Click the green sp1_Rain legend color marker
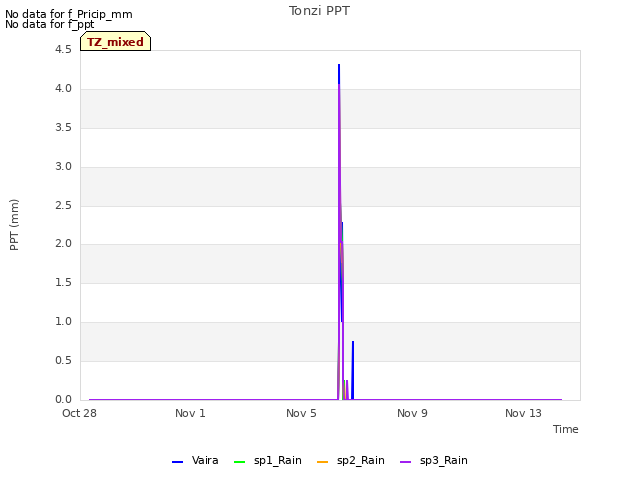Image resolution: width=640 pixels, height=480 pixels. [x=240, y=462]
